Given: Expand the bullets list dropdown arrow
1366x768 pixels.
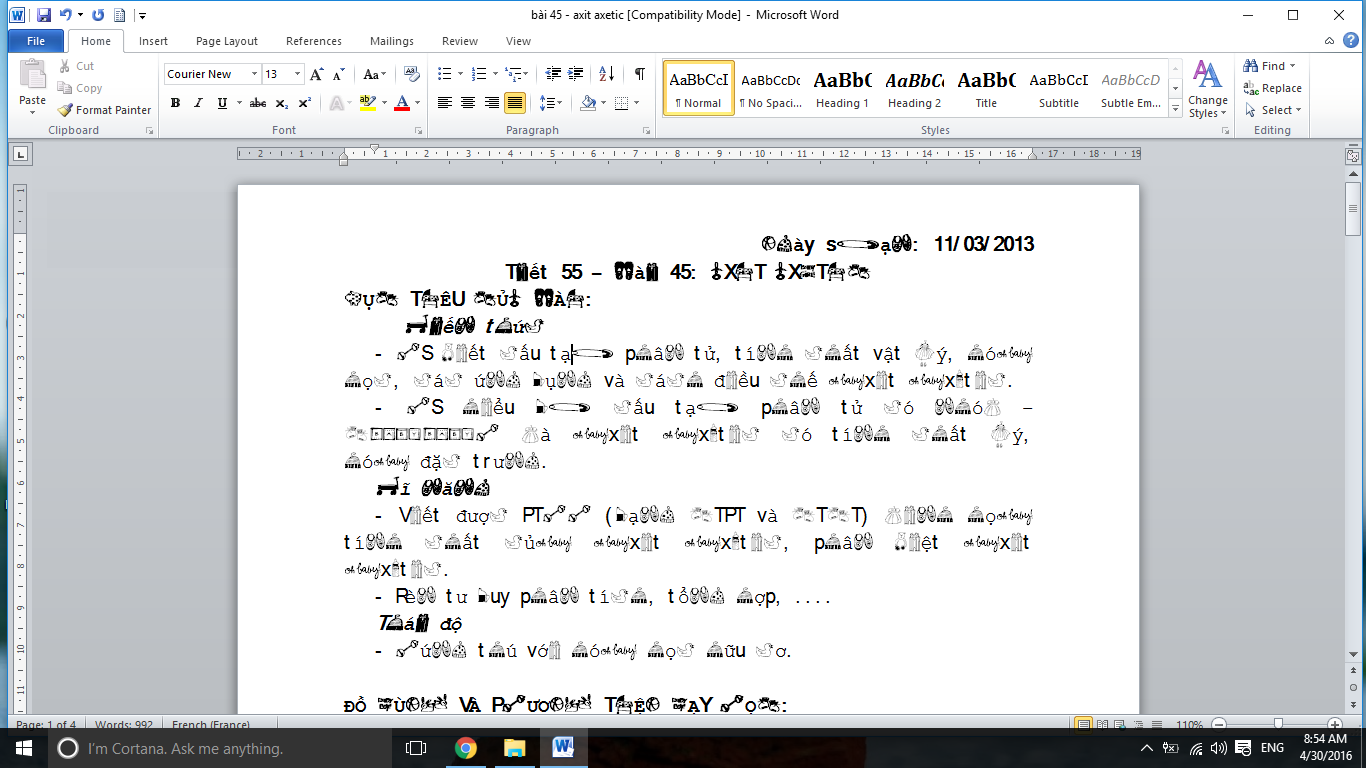Looking at the screenshot, I should [460, 74].
